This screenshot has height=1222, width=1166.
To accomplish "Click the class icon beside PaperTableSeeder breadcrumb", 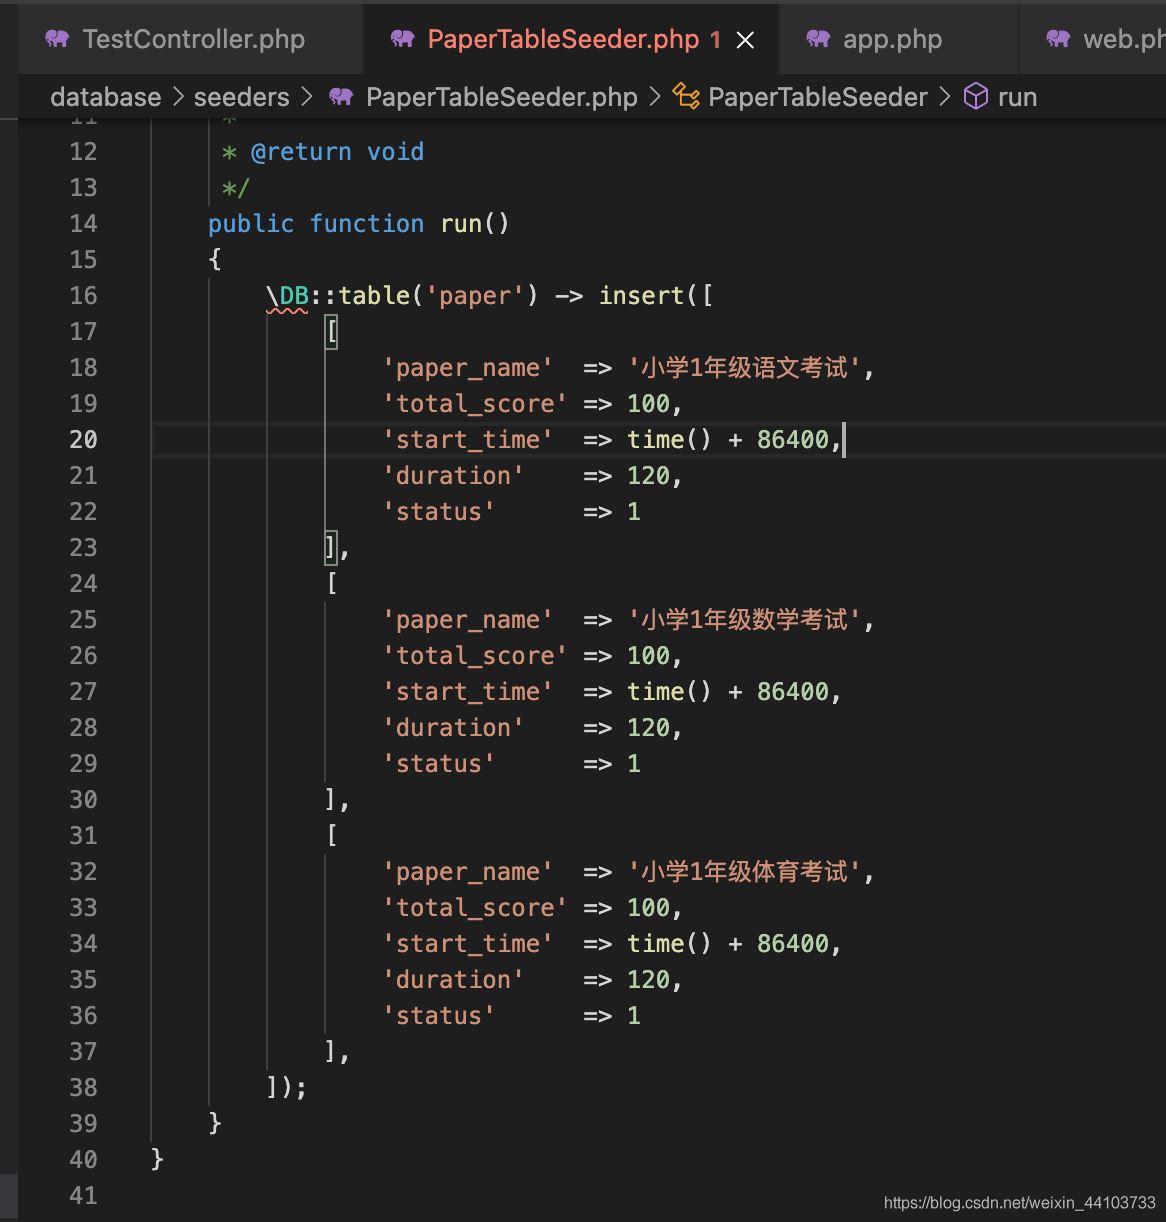I will (686, 97).
